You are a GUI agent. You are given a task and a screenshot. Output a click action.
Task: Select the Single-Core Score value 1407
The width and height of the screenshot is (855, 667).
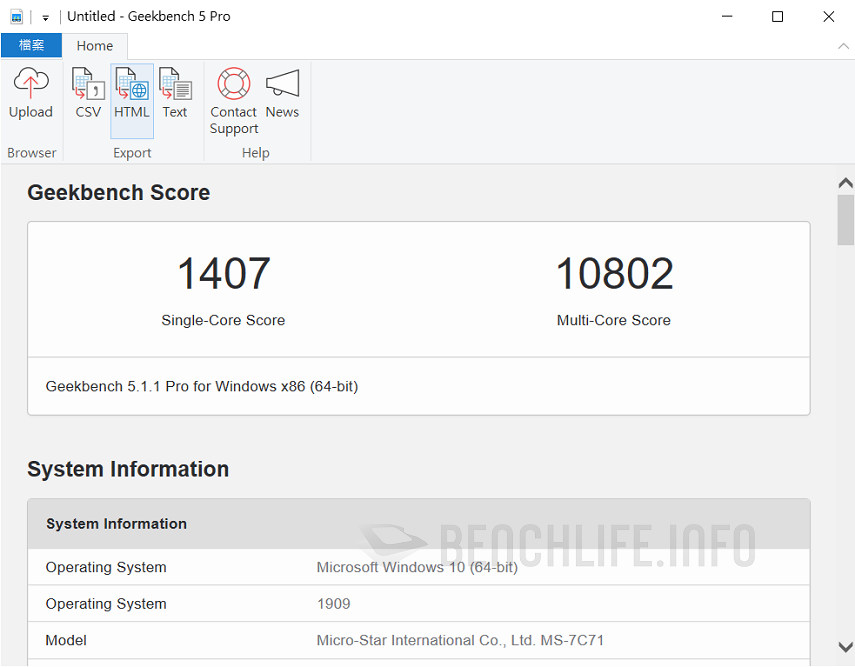tap(222, 273)
